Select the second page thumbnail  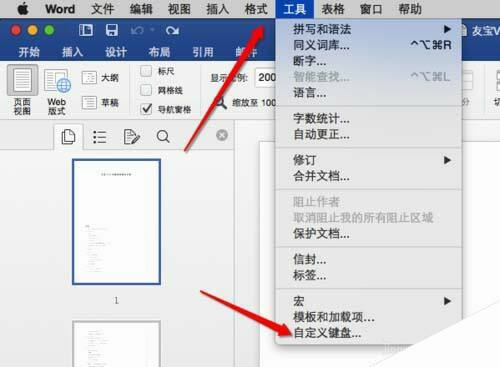coord(116,344)
